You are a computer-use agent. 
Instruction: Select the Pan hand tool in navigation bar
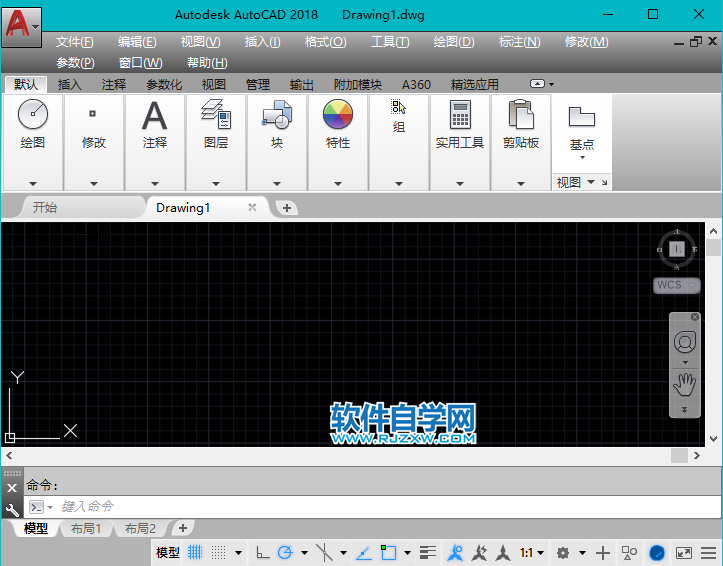click(x=685, y=383)
